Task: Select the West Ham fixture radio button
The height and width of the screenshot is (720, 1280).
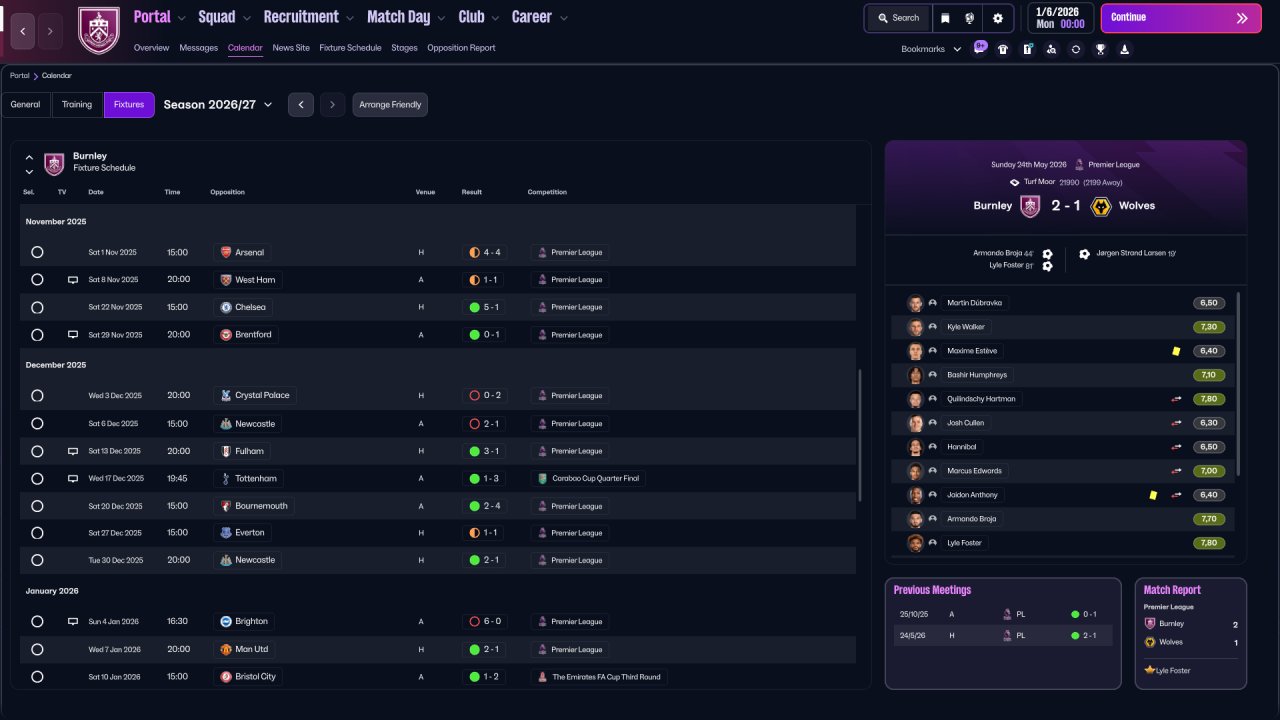Action: 37,280
